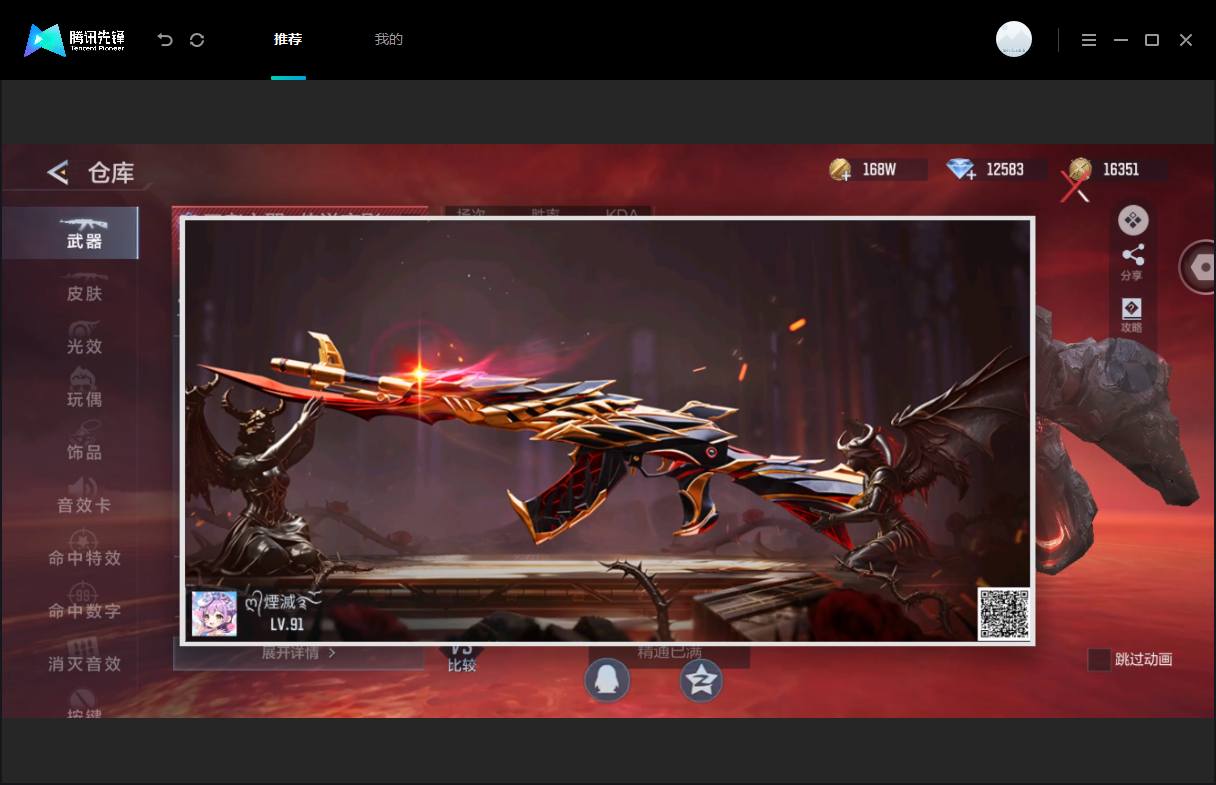Switch to the 我的 tab
This screenshot has width=1216, height=785.
pyautogui.click(x=389, y=40)
